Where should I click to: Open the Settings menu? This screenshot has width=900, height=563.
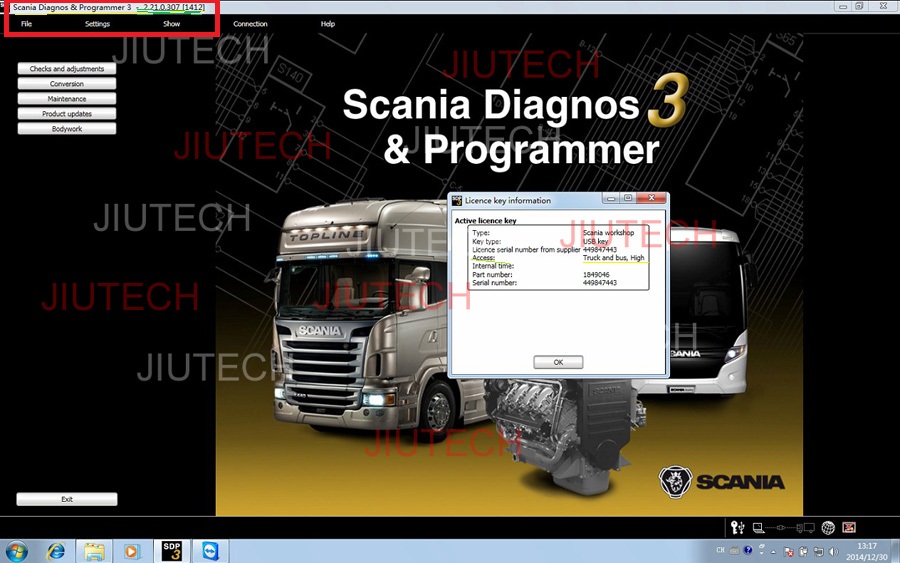(97, 24)
